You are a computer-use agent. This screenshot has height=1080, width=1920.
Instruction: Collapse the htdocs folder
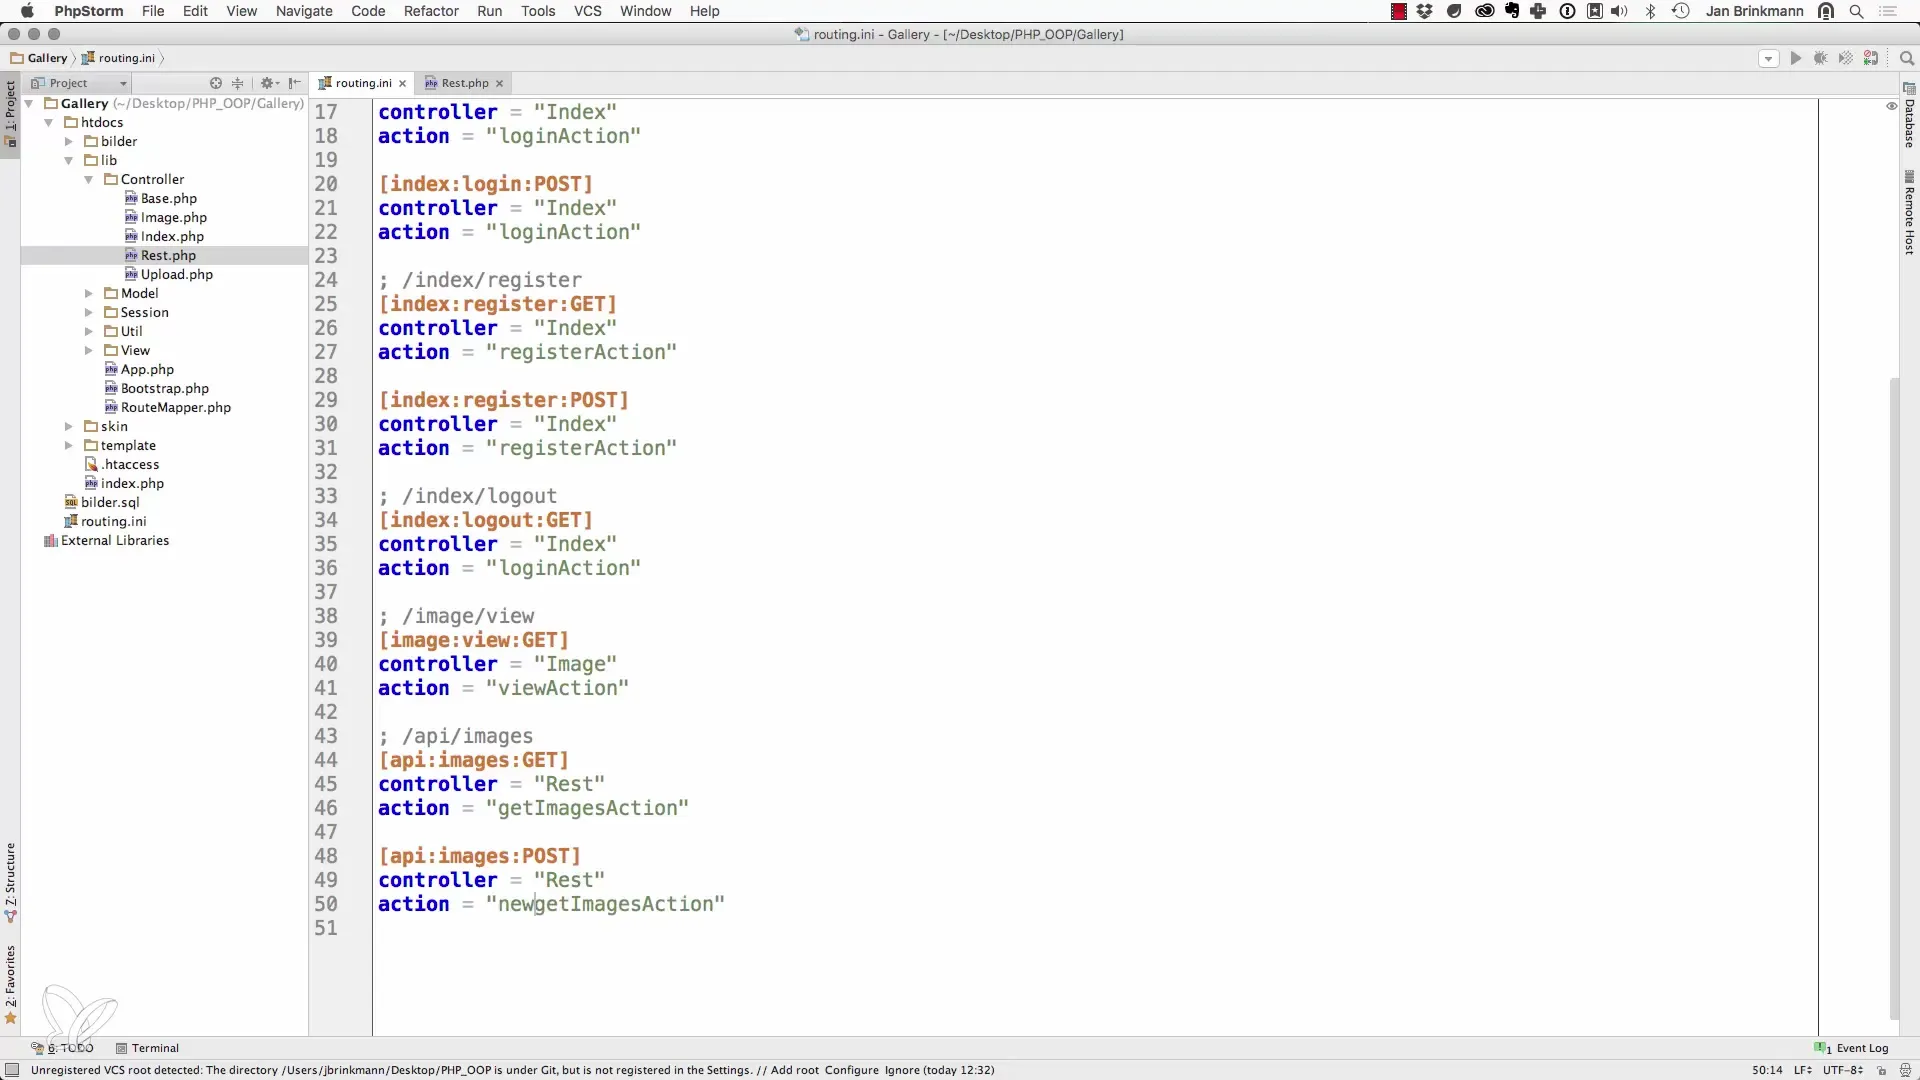[49, 123]
